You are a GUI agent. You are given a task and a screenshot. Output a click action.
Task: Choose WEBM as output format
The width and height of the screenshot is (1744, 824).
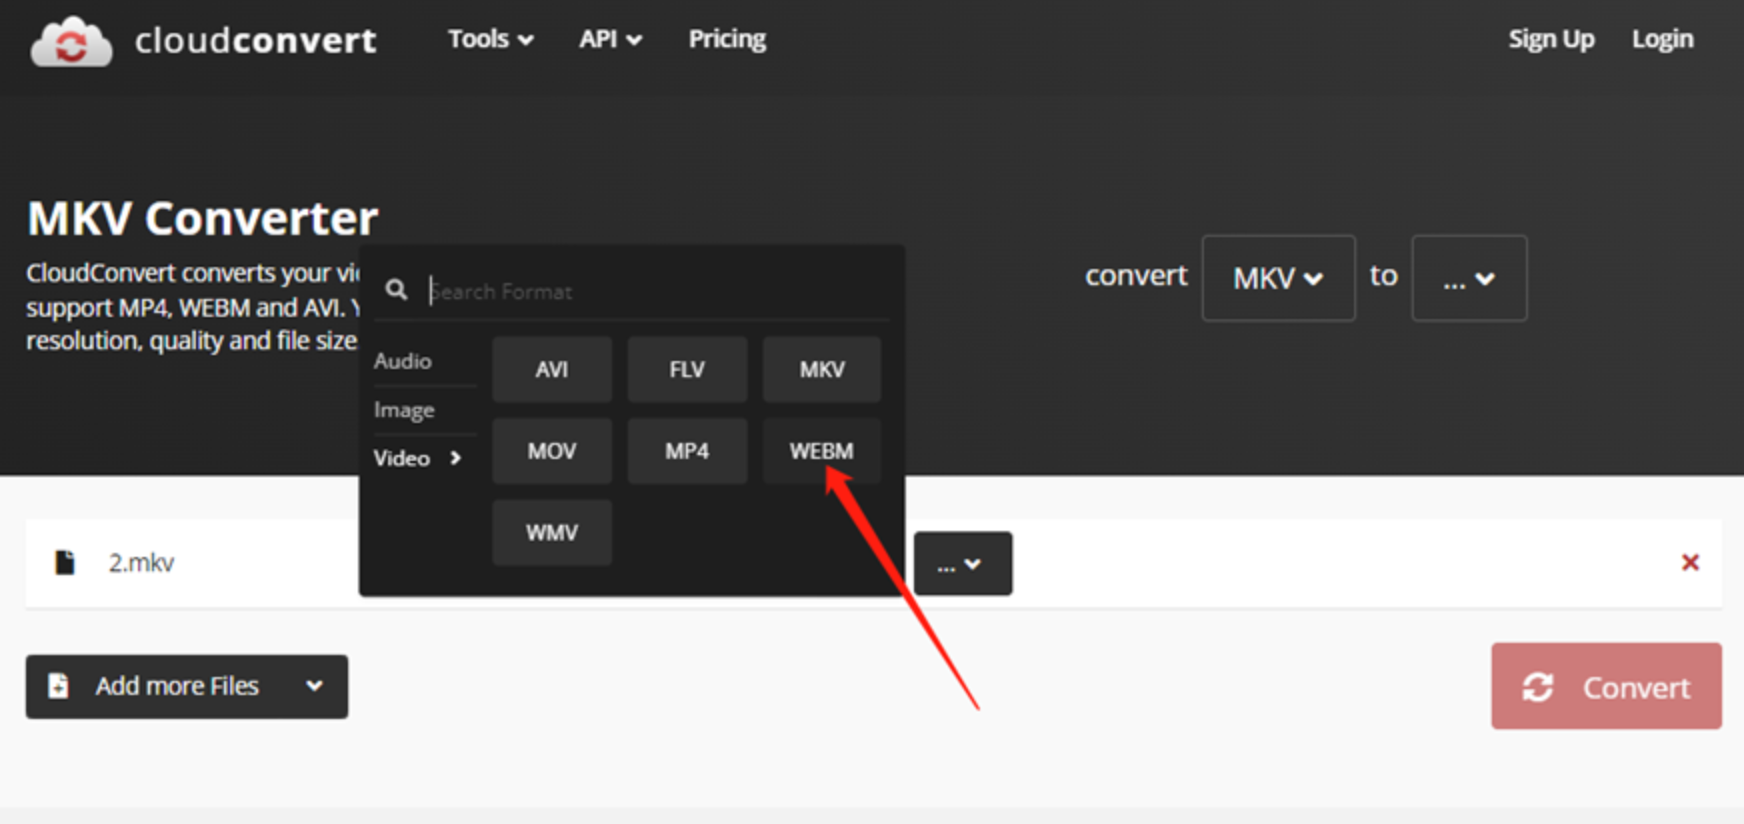point(821,451)
